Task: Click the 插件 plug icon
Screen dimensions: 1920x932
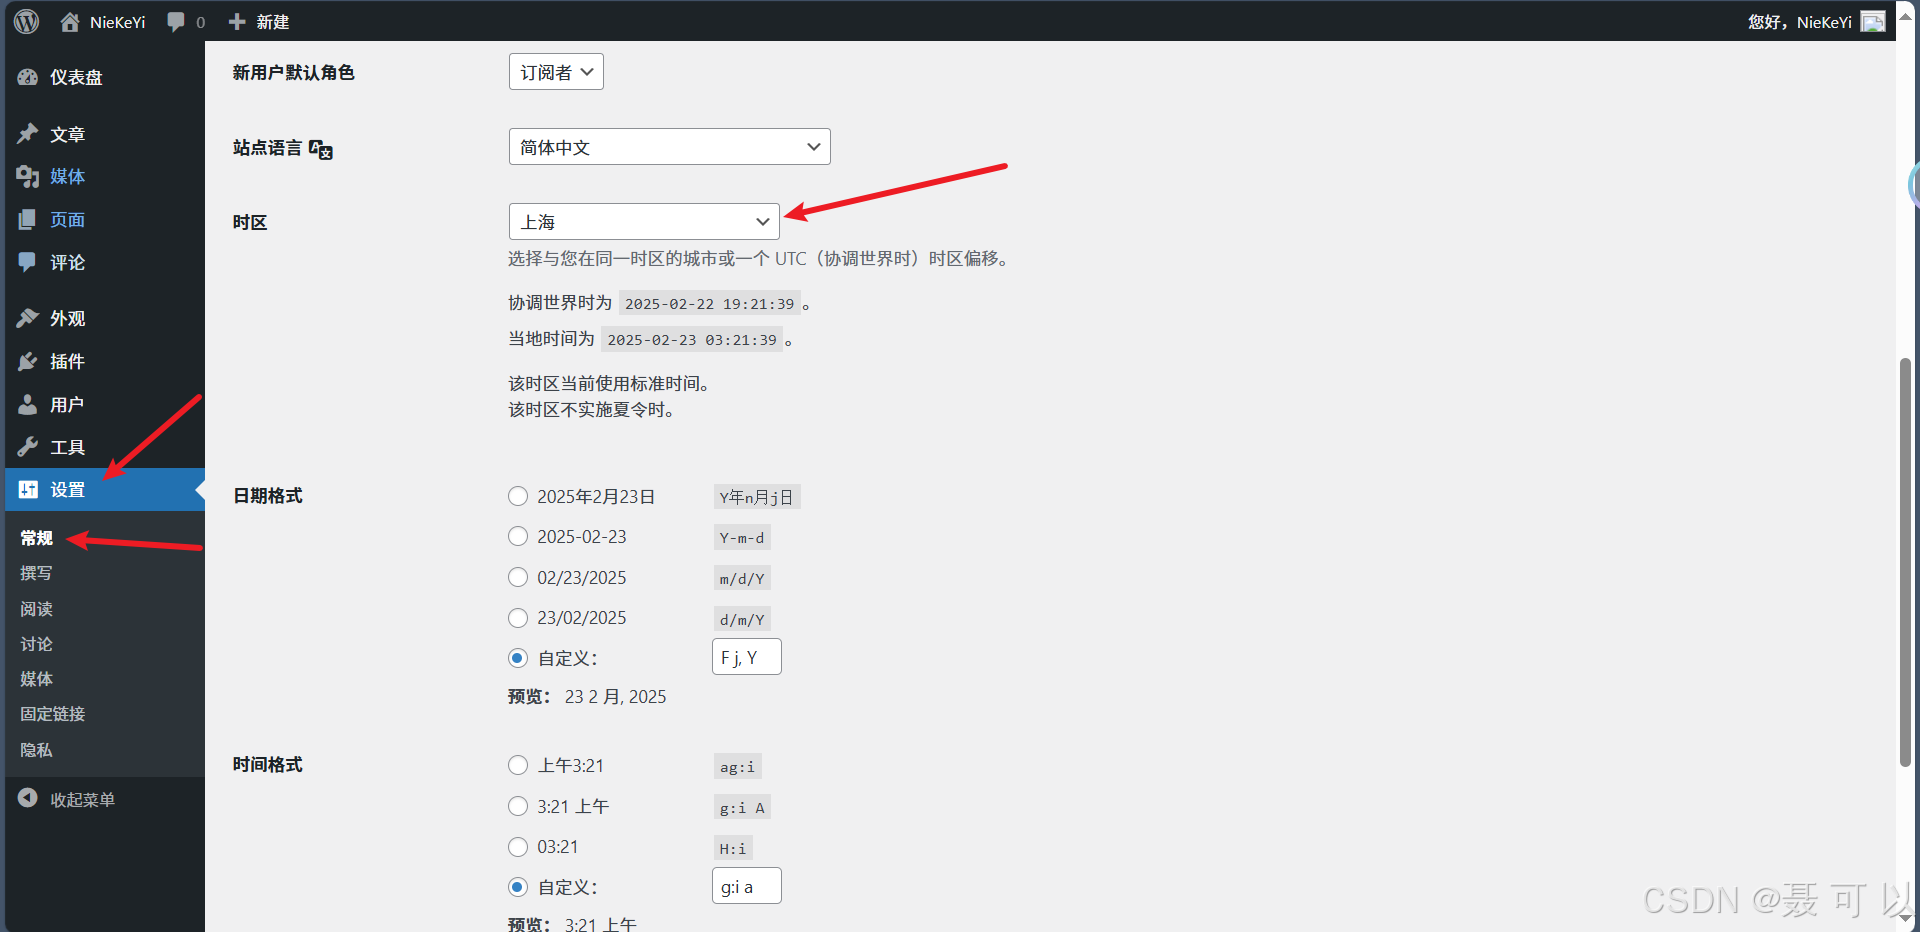Action: pos(28,361)
